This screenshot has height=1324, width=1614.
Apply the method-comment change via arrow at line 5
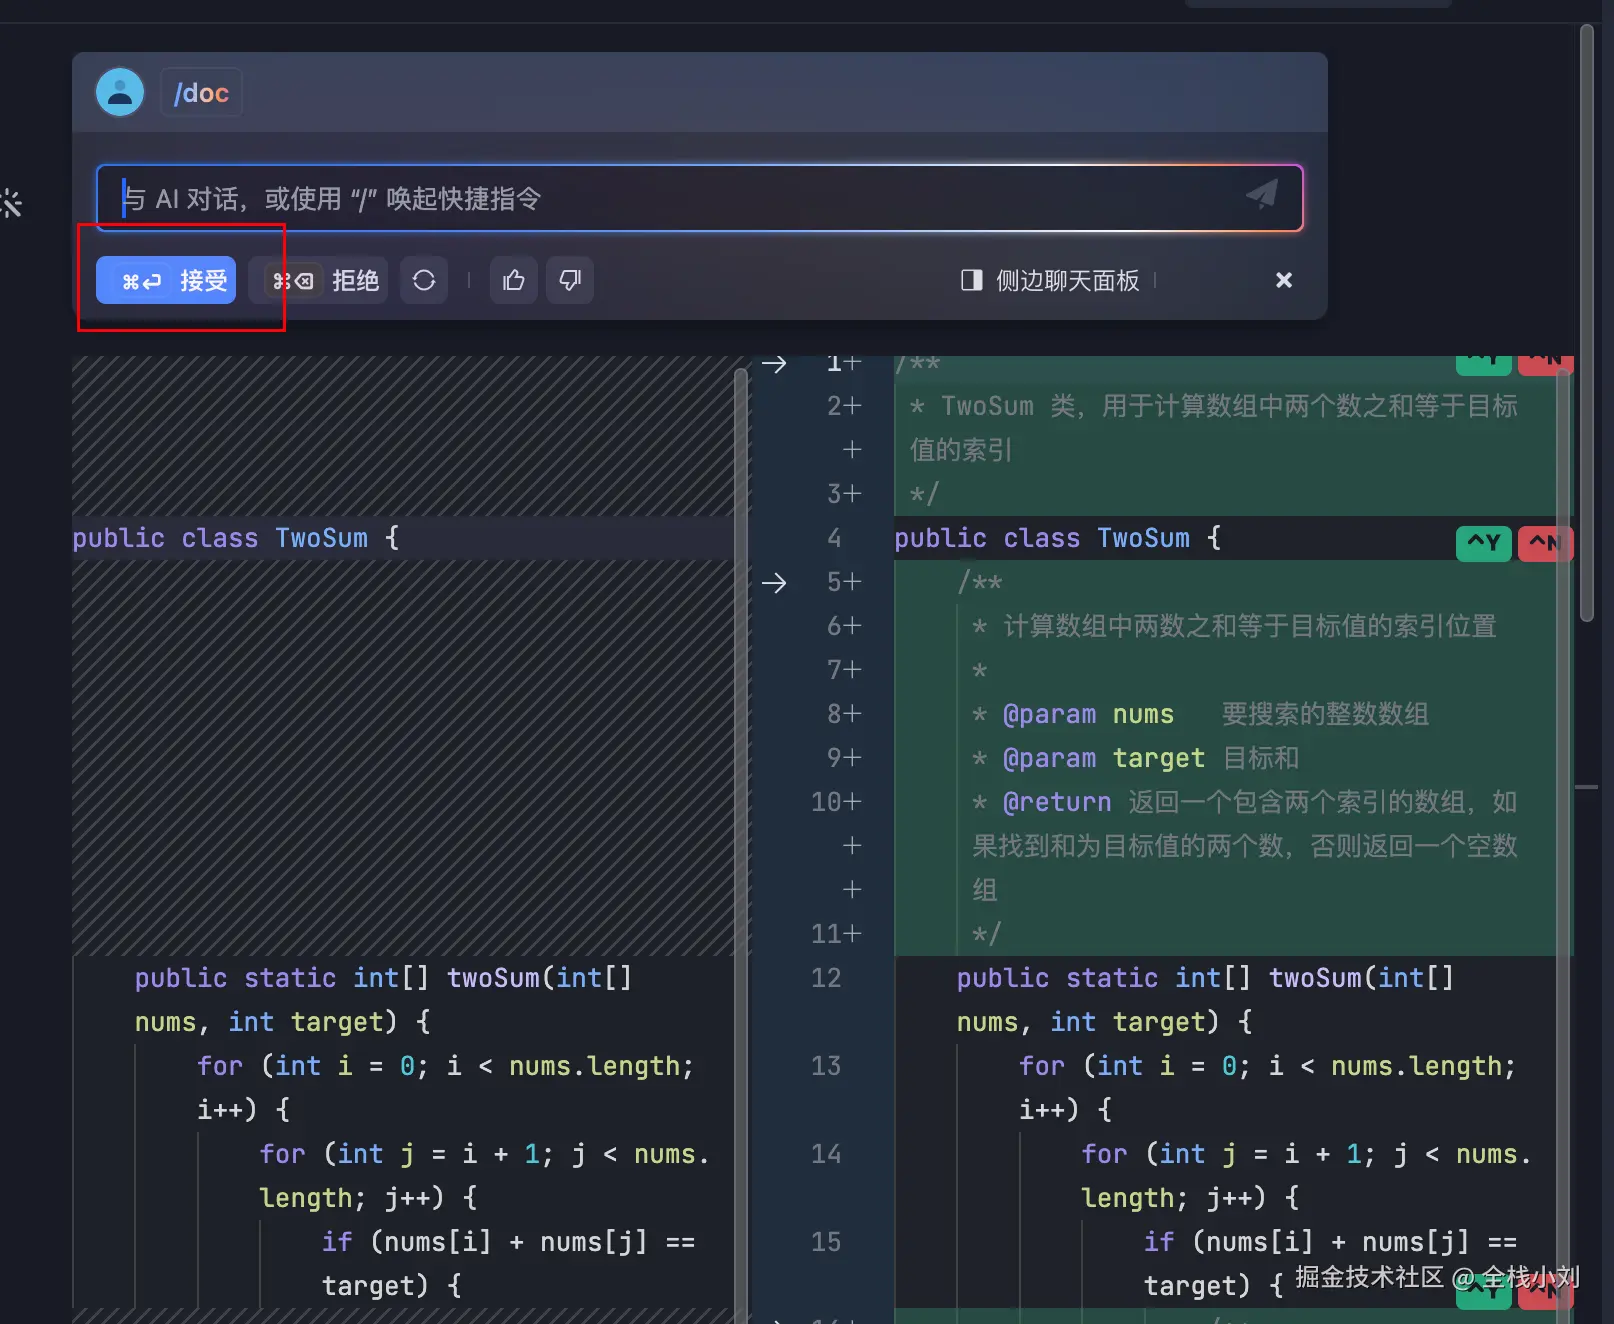coord(774,582)
